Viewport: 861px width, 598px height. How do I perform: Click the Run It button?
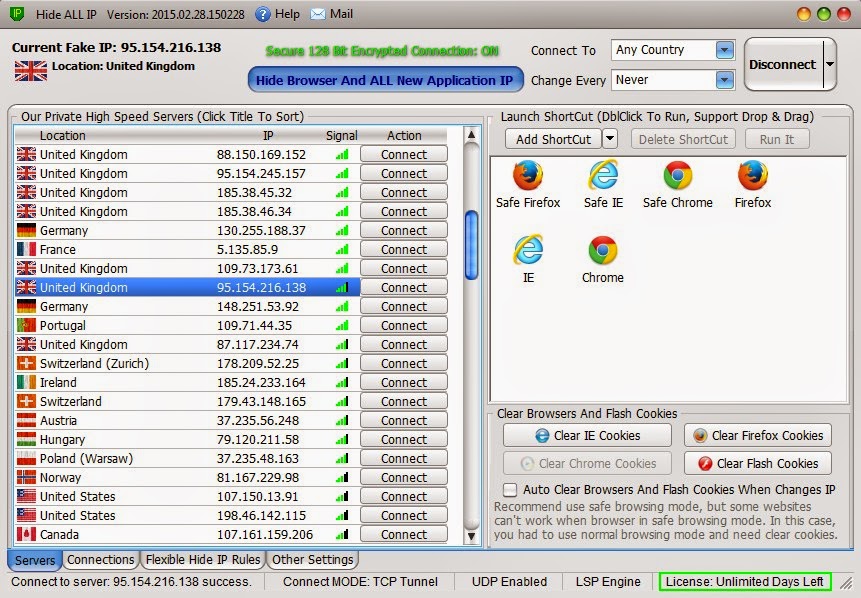pyautogui.click(x=776, y=139)
